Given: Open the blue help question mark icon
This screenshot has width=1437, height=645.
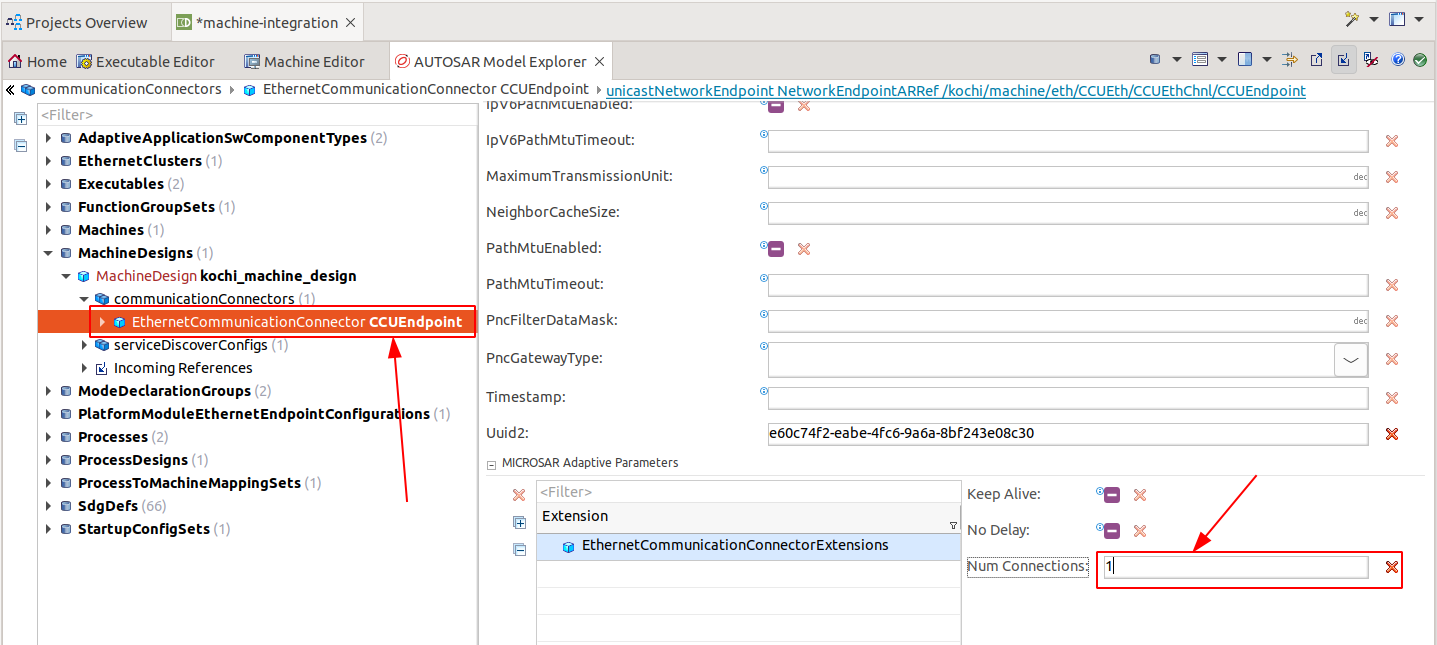Looking at the screenshot, I should 1398,60.
